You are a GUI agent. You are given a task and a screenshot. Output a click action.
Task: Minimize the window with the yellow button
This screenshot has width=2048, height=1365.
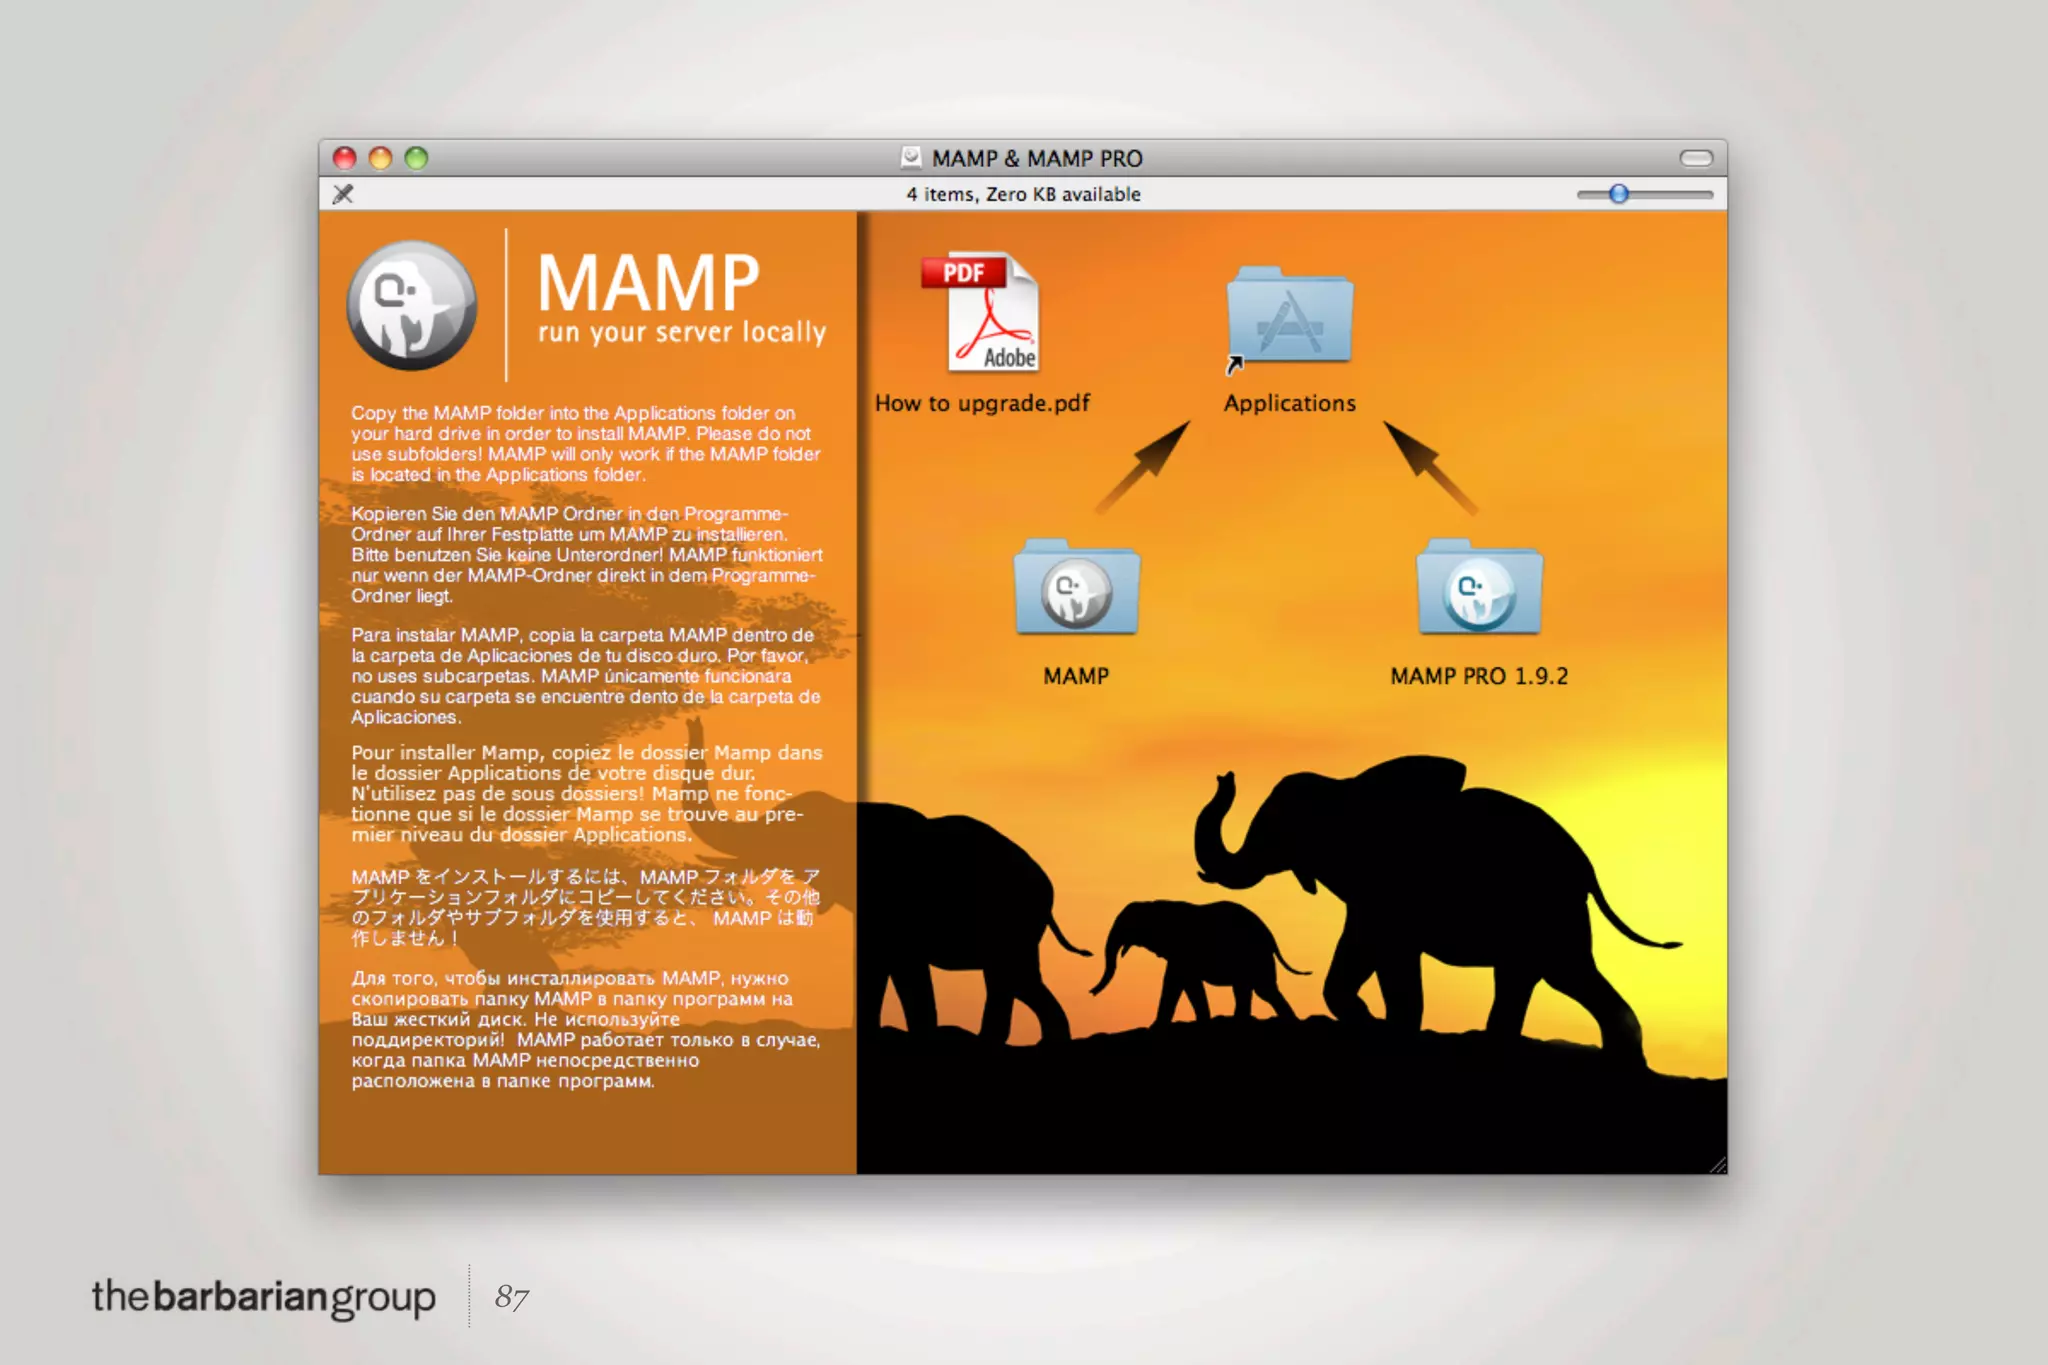pyautogui.click(x=381, y=158)
